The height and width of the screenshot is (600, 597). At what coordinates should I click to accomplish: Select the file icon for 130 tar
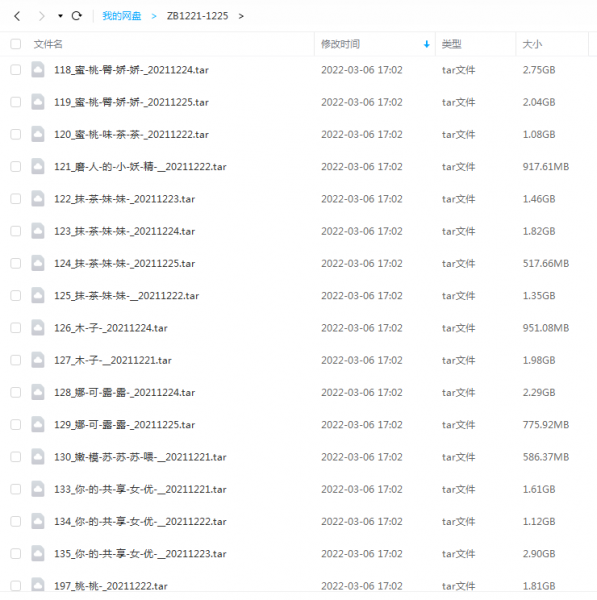[x=38, y=457]
